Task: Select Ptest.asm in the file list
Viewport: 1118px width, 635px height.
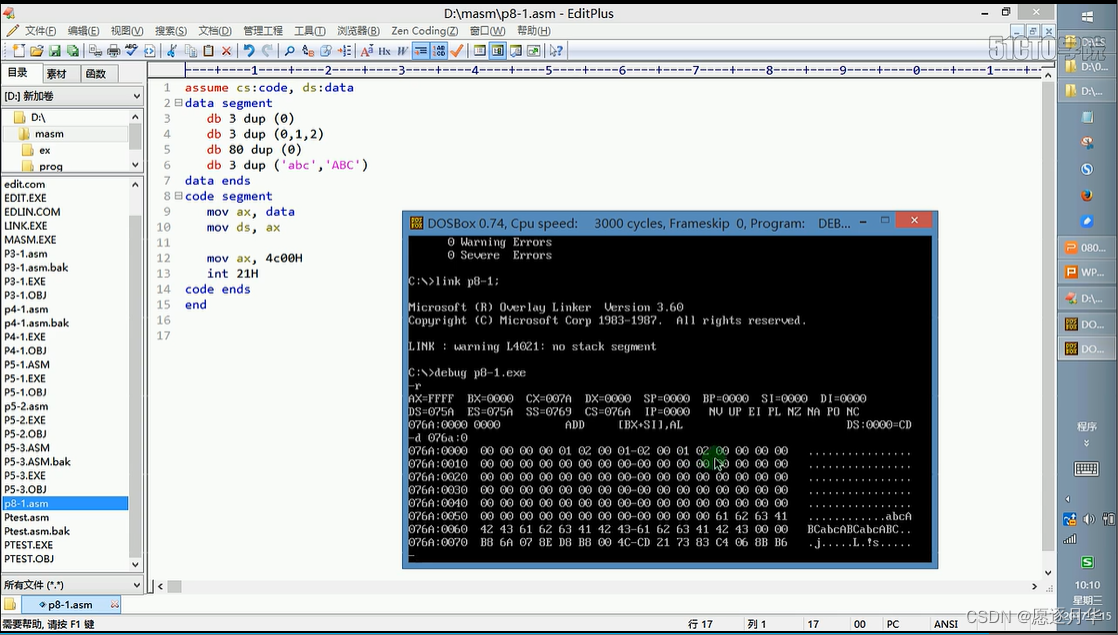Action: click(x=26, y=517)
